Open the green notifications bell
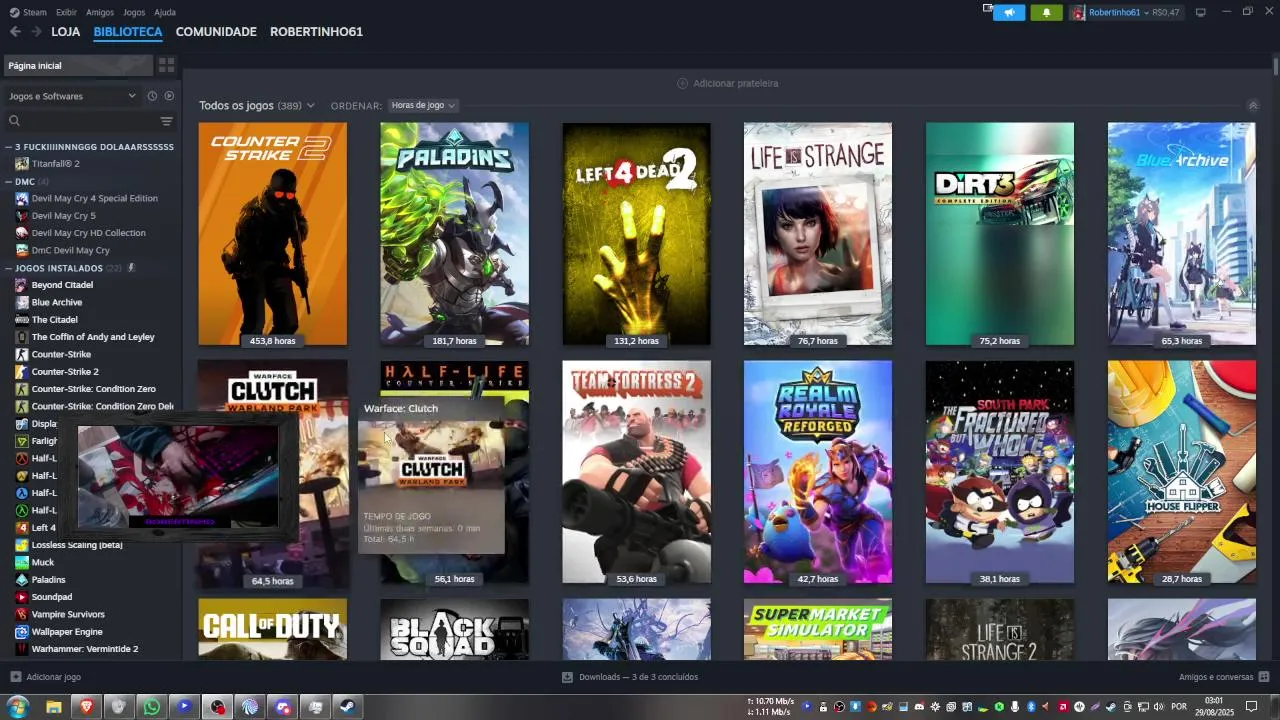This screenshot has width=1280, height=720. tap(1046, 12)
